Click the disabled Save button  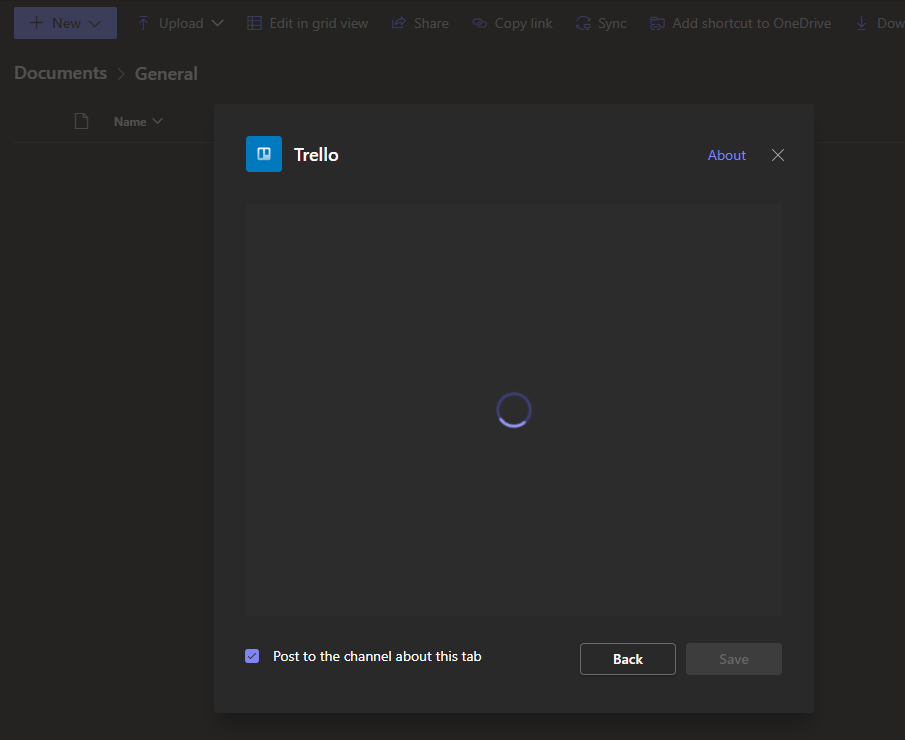coord(734,659)
